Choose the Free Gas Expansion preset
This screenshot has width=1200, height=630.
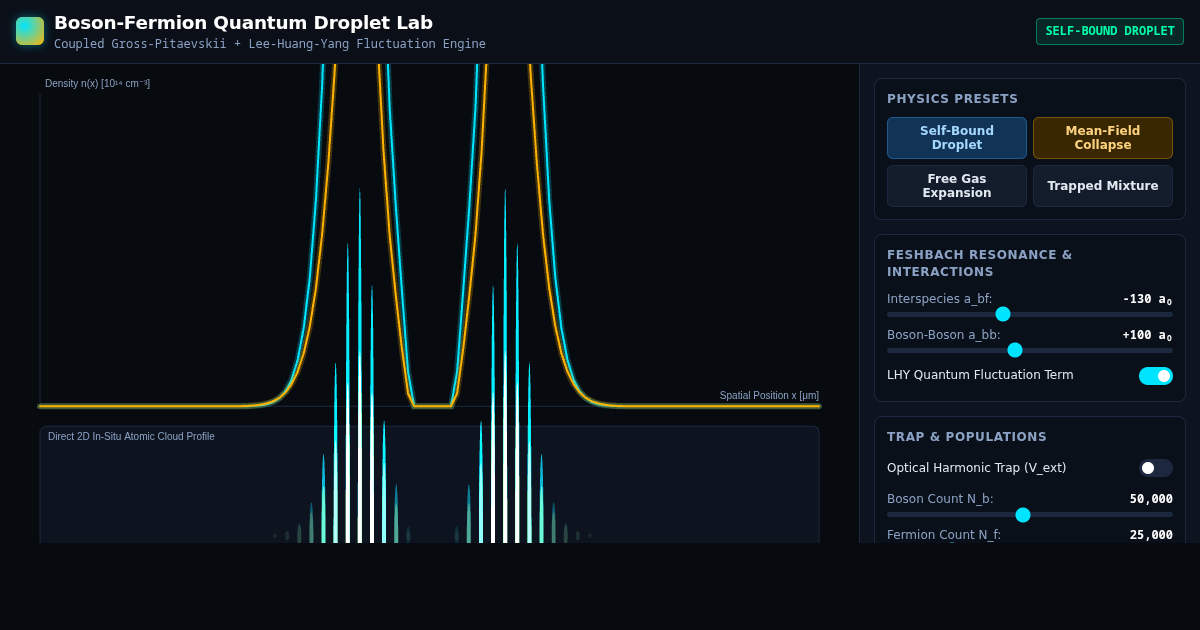point(957,186)
